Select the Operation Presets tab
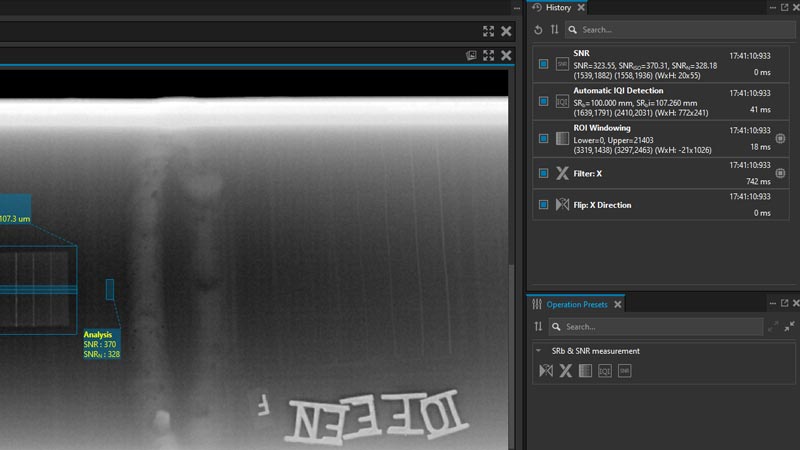 tap(576, 304)
